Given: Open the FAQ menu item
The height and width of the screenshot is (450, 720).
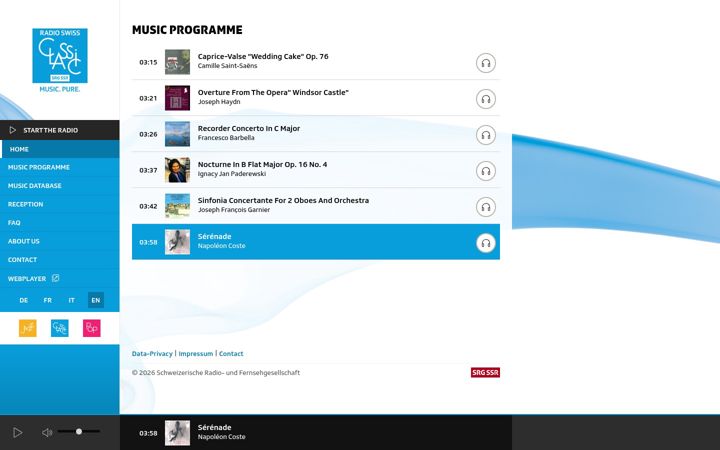Looking at the screenshot, I should pyautogui.click(x=60, y=222).
